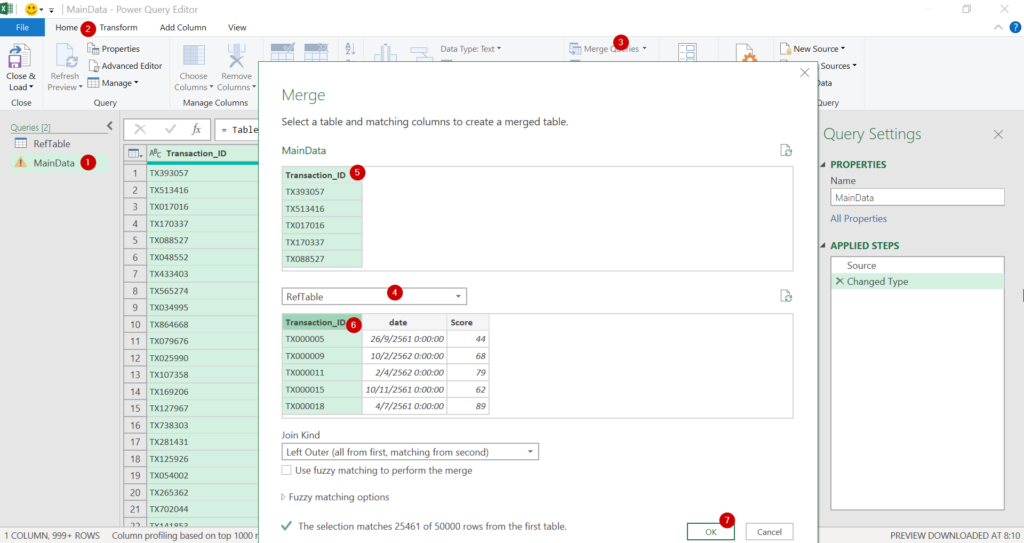Click the formula bar confirm checkmark icon
The width and height of the screenshot is (1024, 543).
pos(170,129)
